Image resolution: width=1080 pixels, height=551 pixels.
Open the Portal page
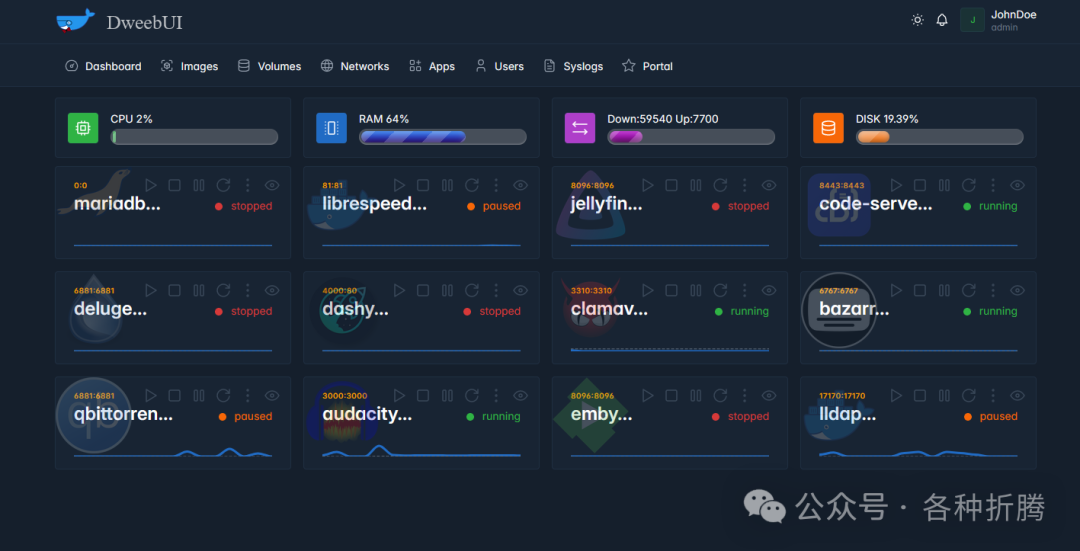(x=647, y=66)
